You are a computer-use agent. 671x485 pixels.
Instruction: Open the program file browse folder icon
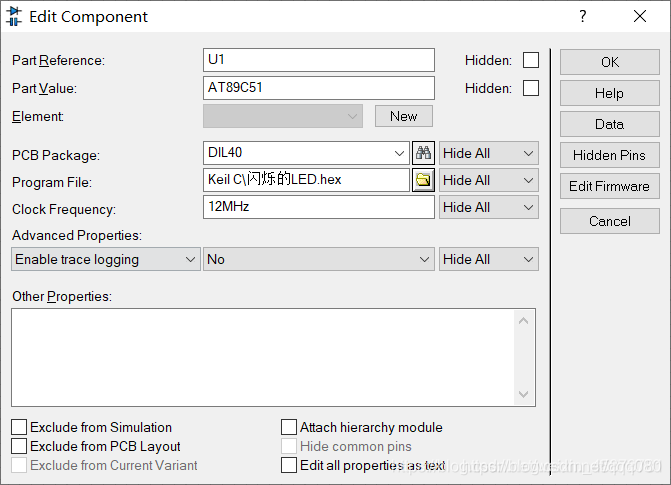(423, 180)
